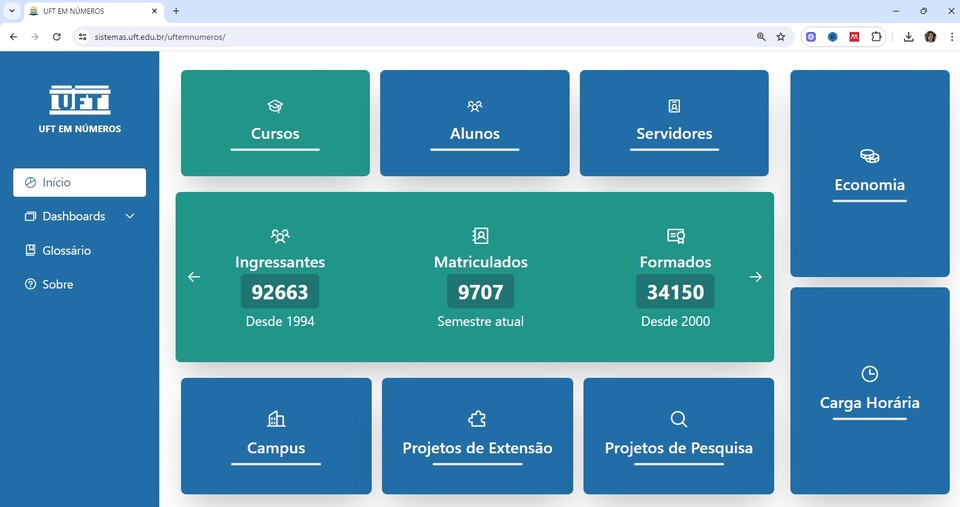Open Glossário from the sidebar
This screenshot has height=507, width=960.
pos(66,250)
